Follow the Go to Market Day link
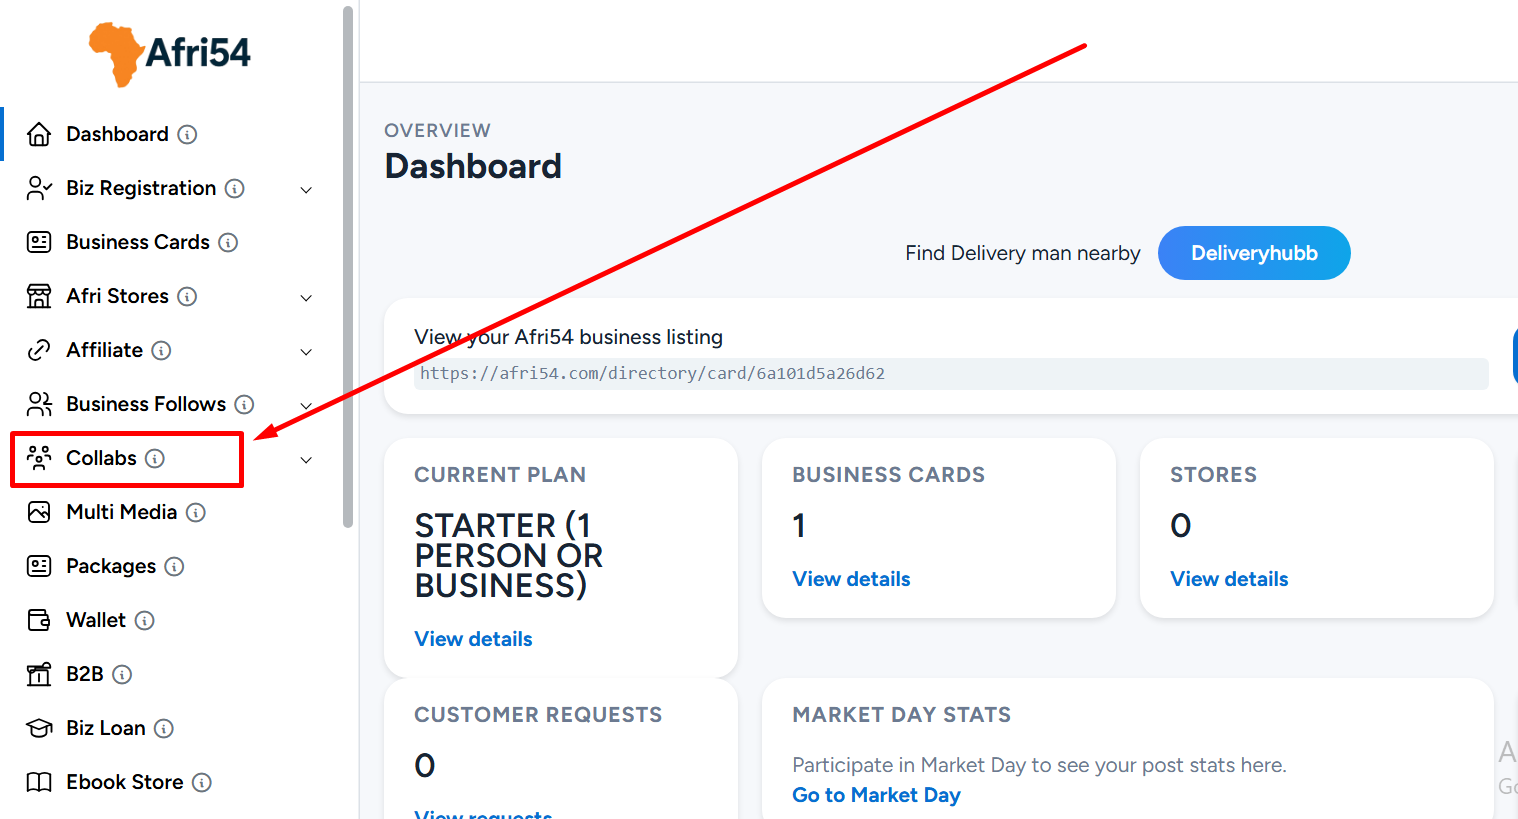This screenshot has height=819, width=1518. pyautogui.click(x=876, y=795)
